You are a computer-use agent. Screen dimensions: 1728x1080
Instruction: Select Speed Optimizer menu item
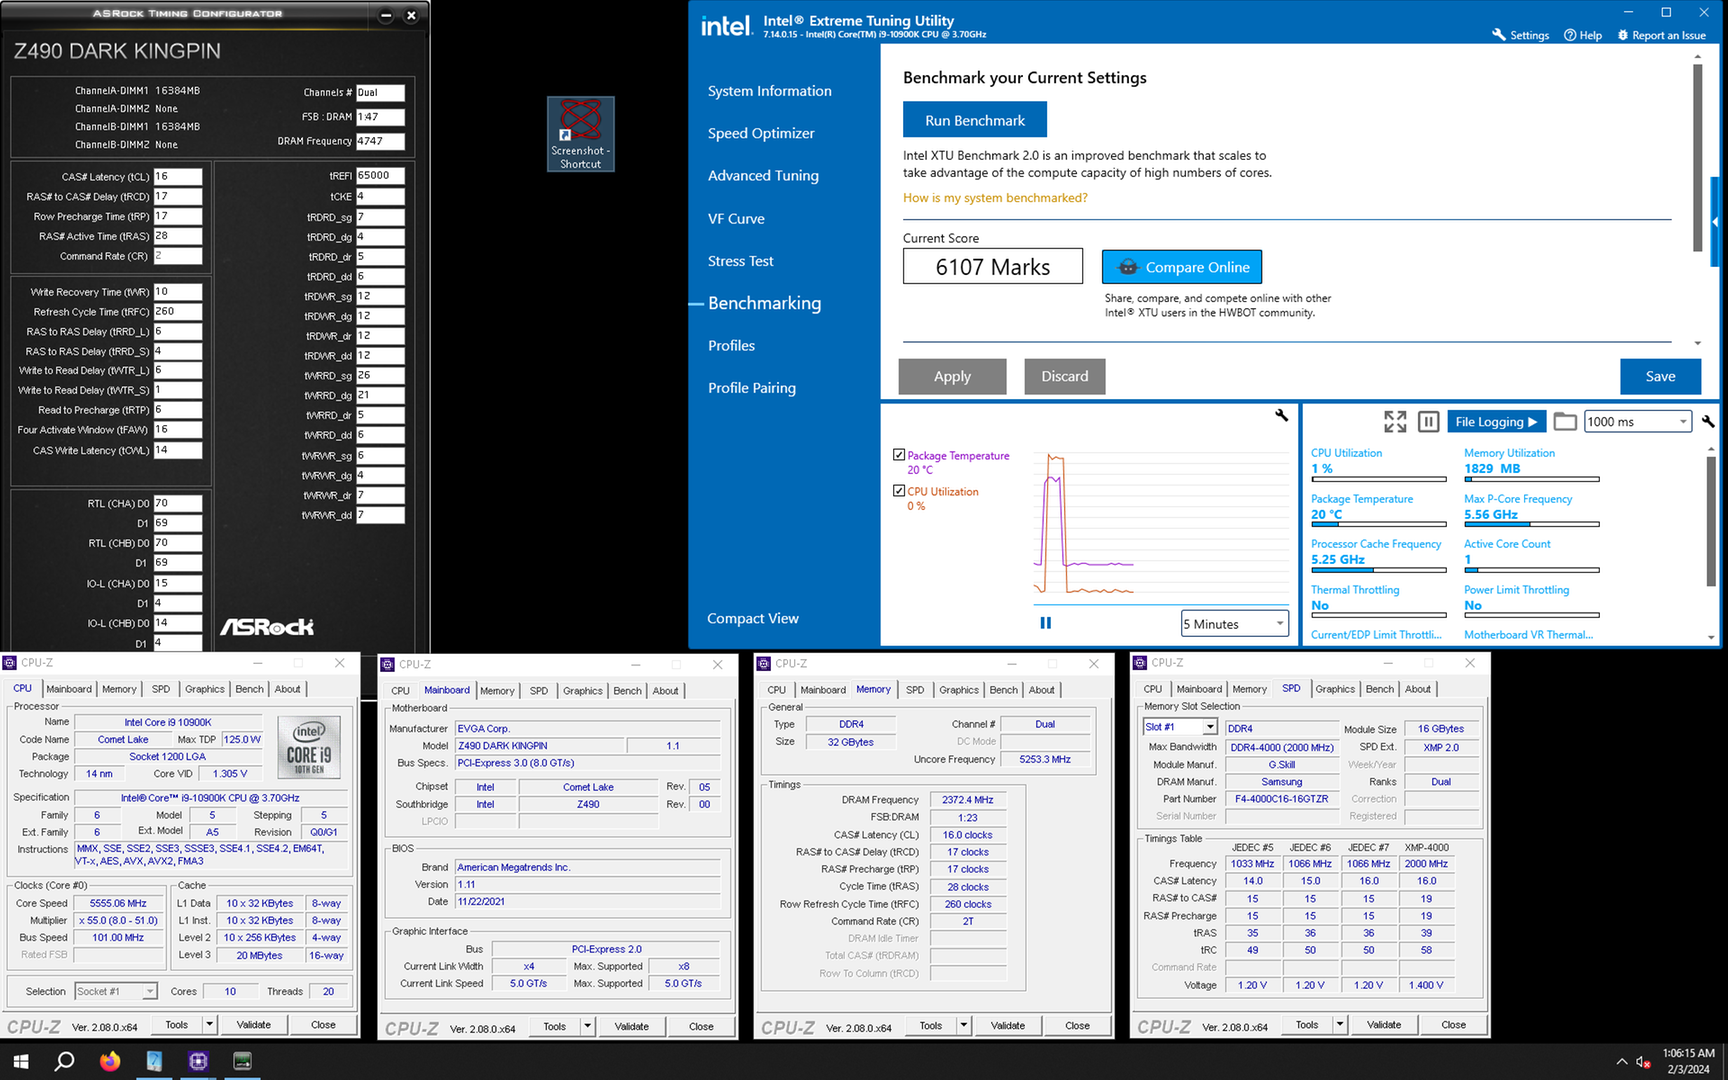[x=761, y=133]
